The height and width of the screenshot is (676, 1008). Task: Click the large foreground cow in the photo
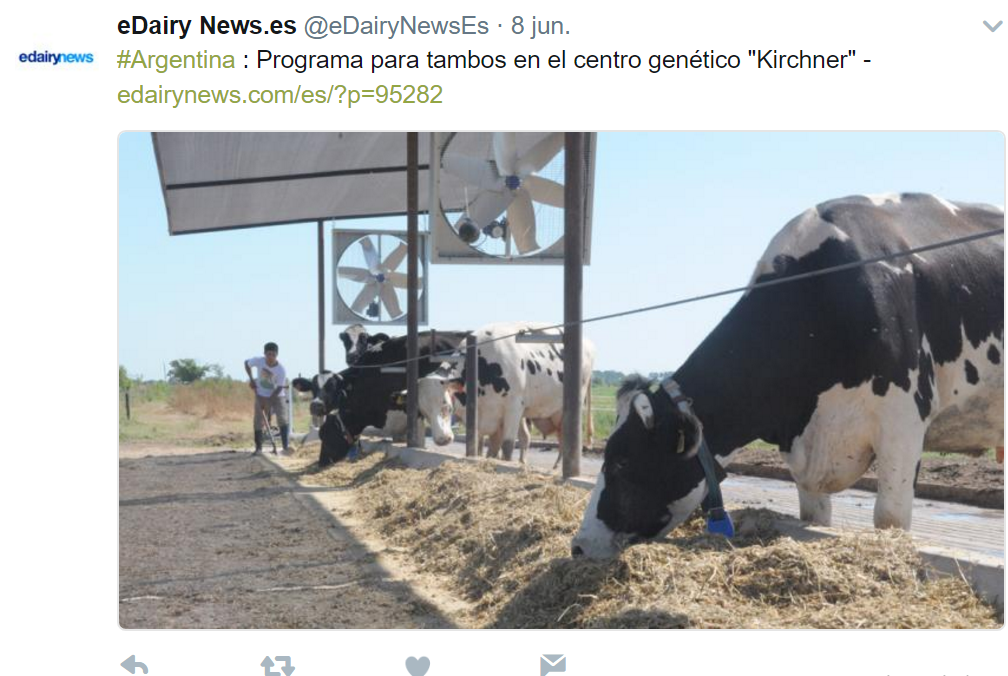click(x=789, y=373)
